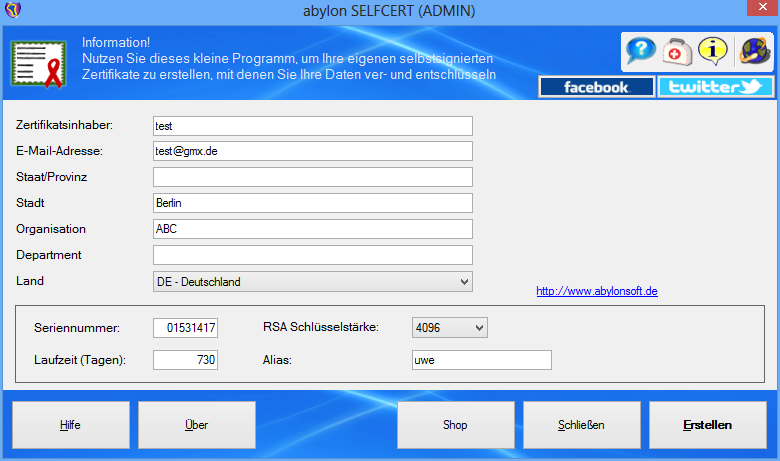Click the "Alias:" label
Screen dimensions: 780x461
[x=277, y=360]
